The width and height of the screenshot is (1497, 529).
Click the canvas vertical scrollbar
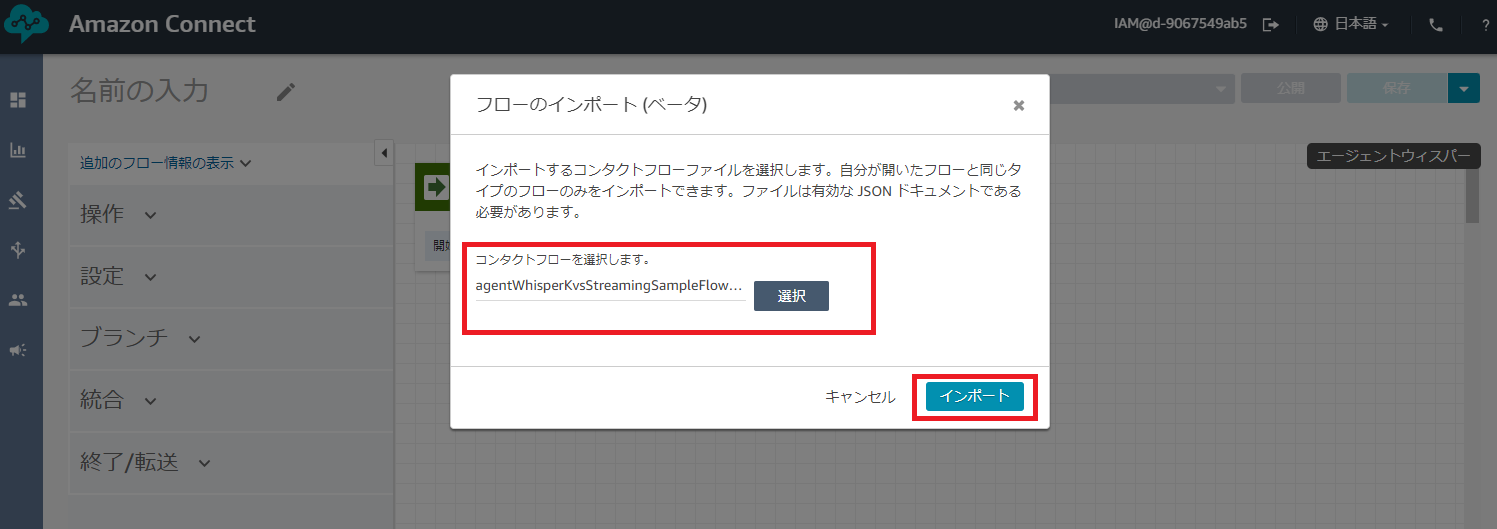tap(1472, 196)
